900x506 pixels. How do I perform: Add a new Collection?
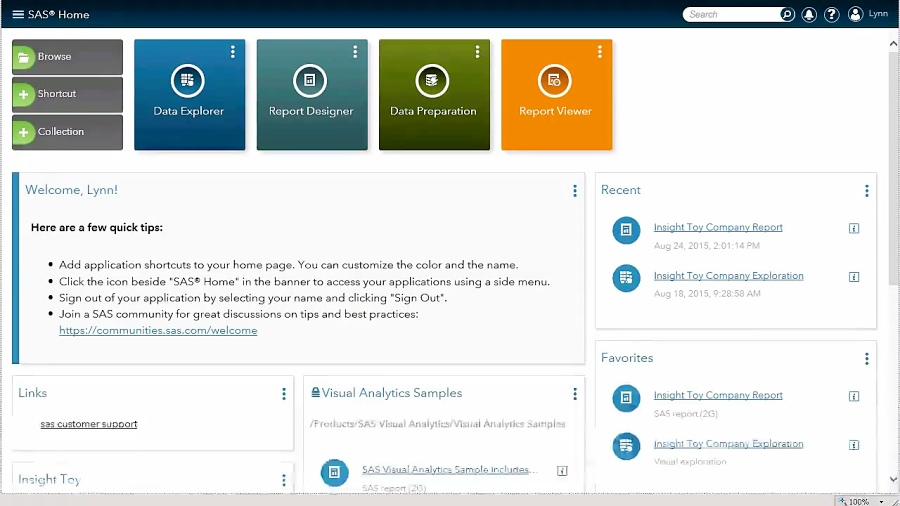[x=67, y=132]
